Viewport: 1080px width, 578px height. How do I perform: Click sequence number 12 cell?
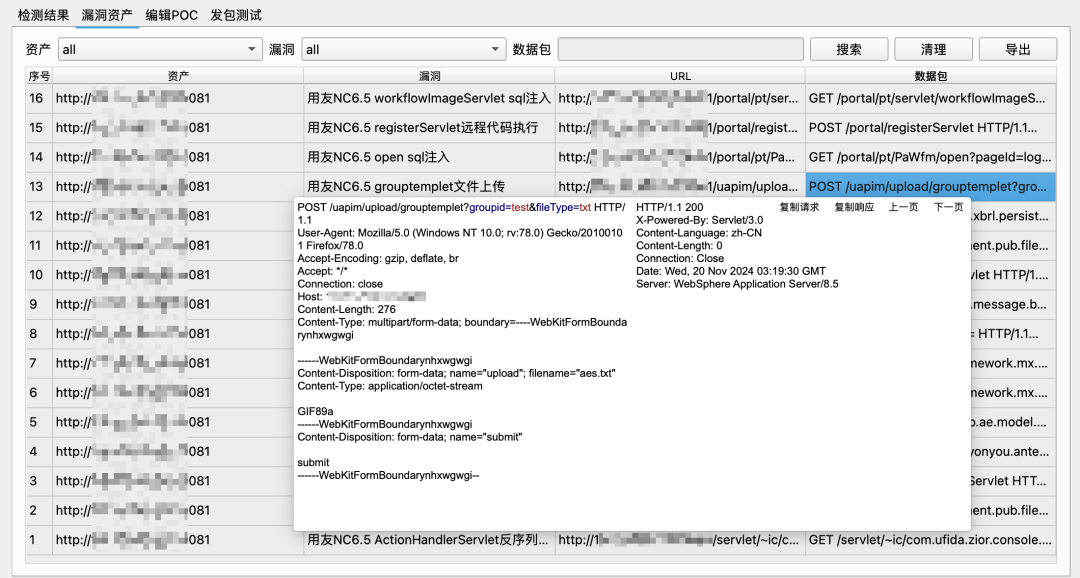(x=39, y=216)
